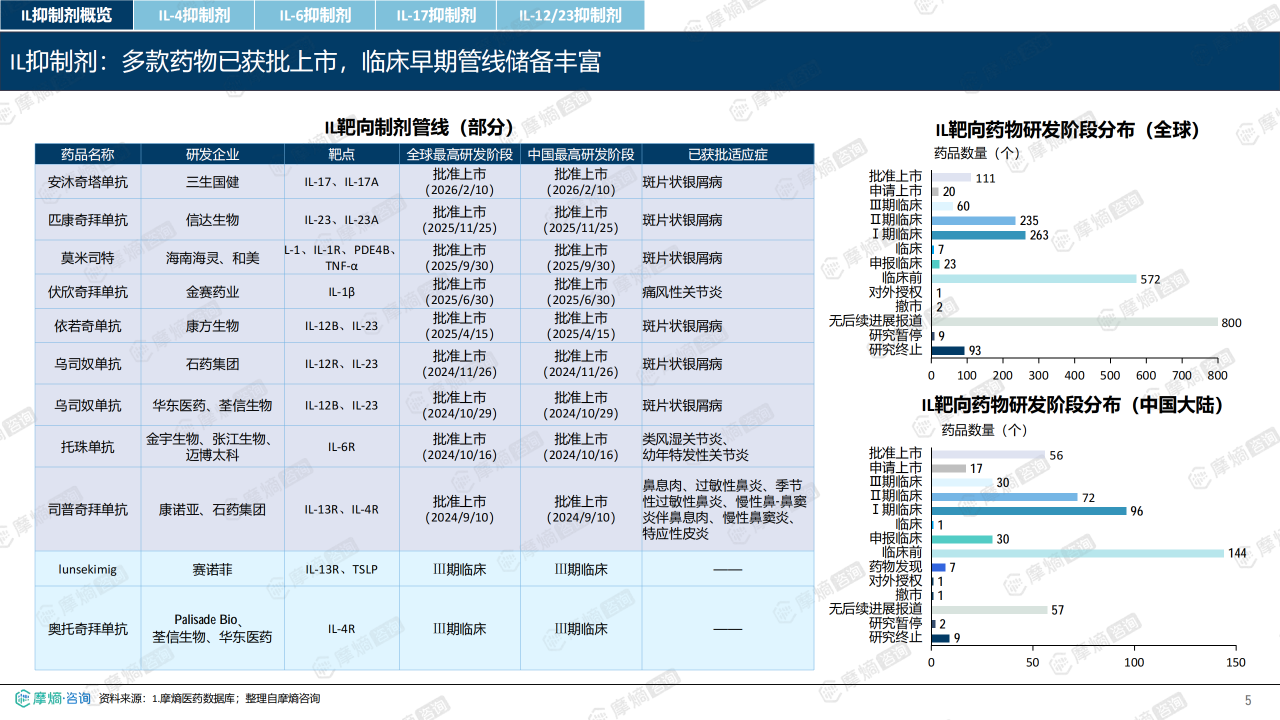Click the 资料来源 source note in footer
Screen dimensions: 1280x720
point(210,698)
